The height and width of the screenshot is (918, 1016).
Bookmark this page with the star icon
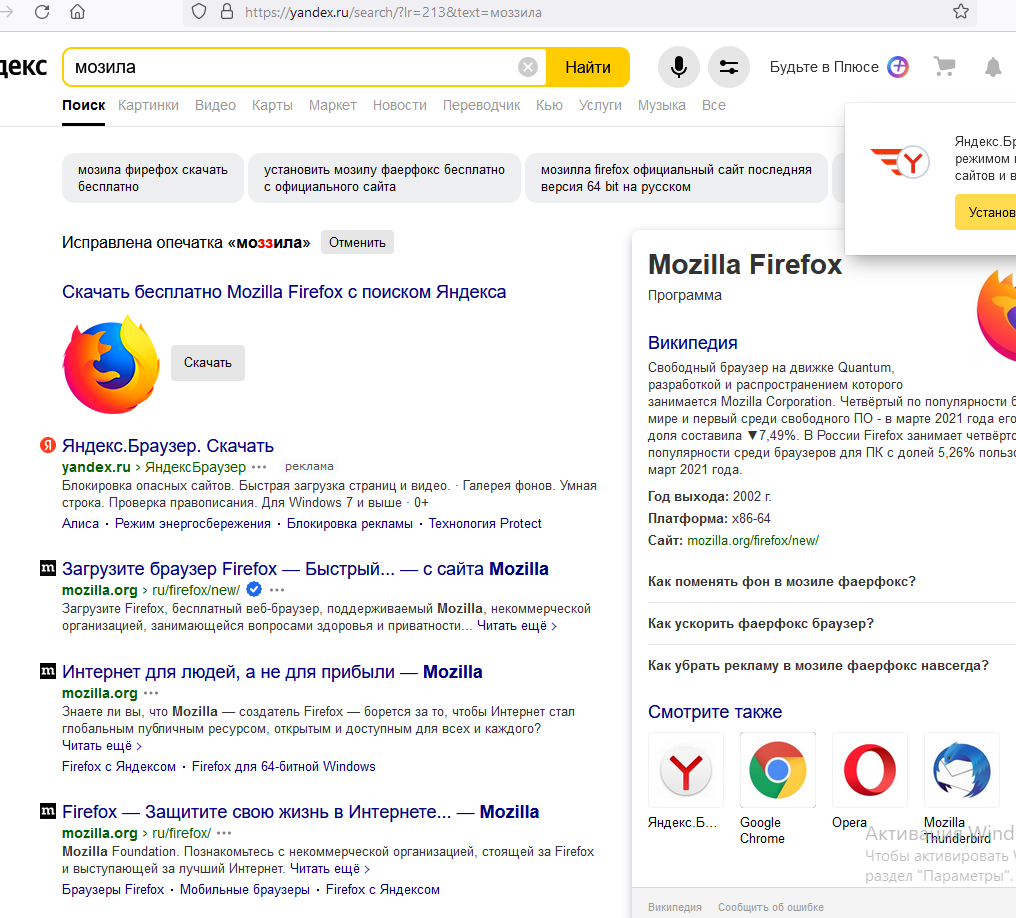[x=961, y=12]
